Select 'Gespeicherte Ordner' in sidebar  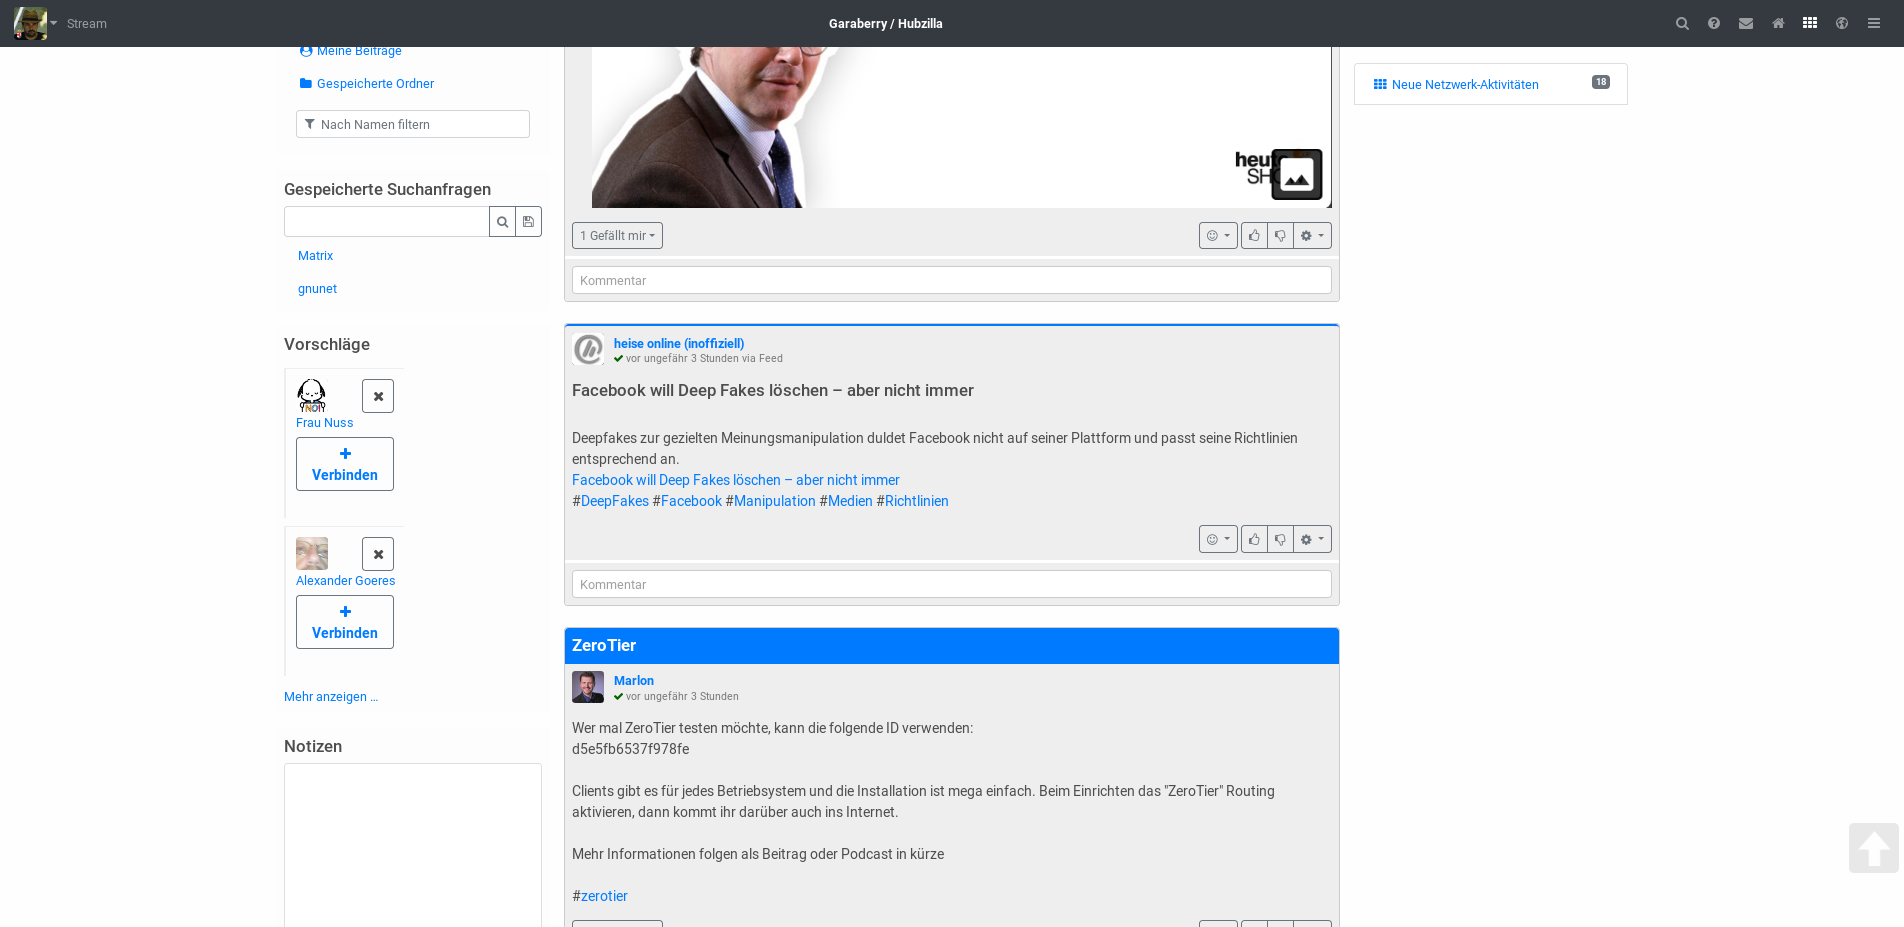375,84
